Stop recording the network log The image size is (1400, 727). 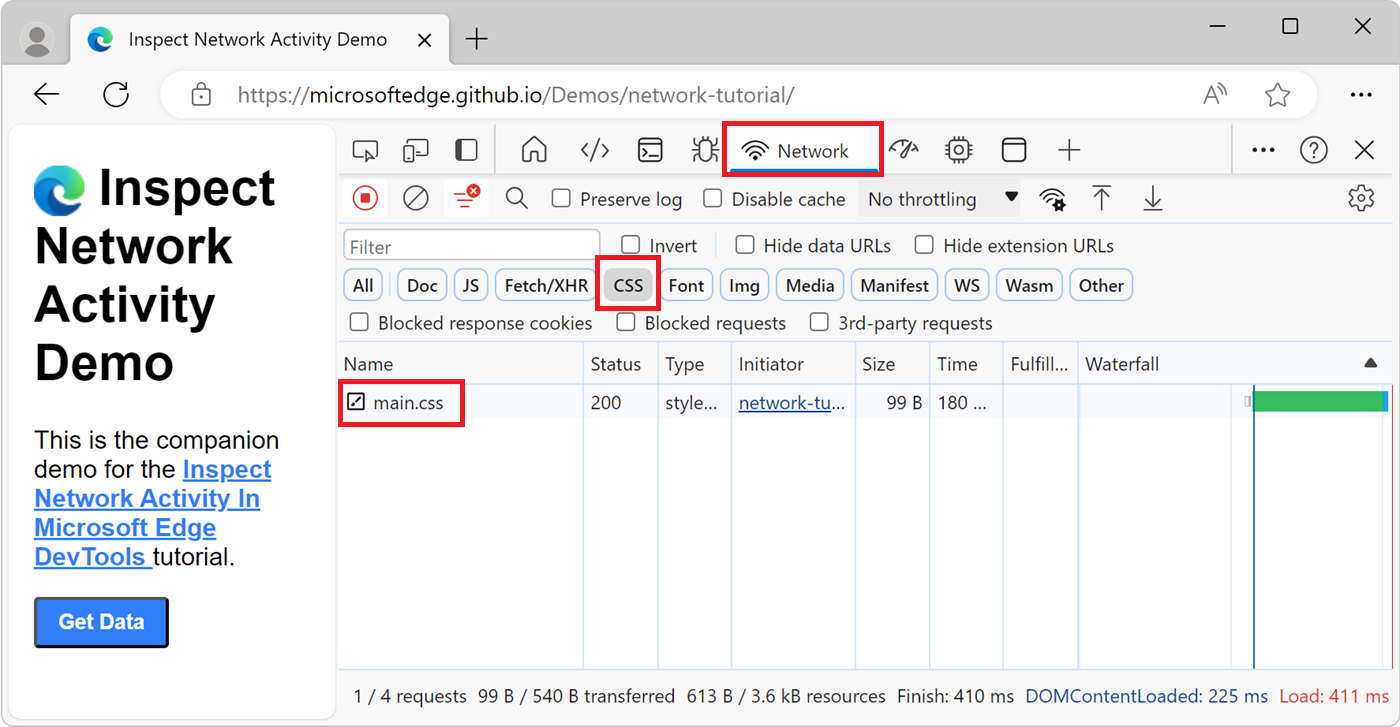point(365,197)
